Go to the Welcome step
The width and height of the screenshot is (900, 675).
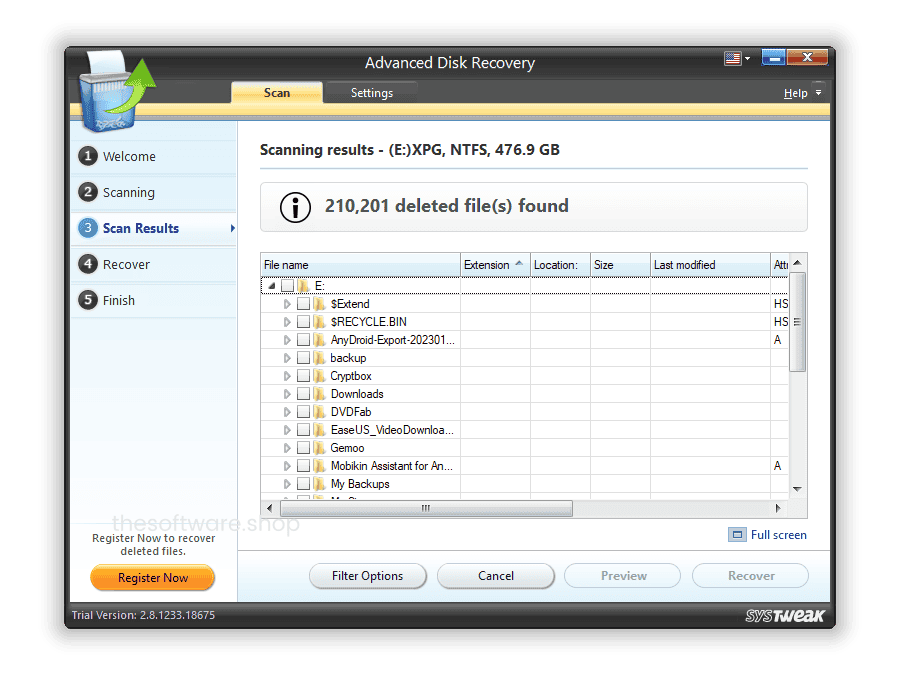[x=153, y=156]
